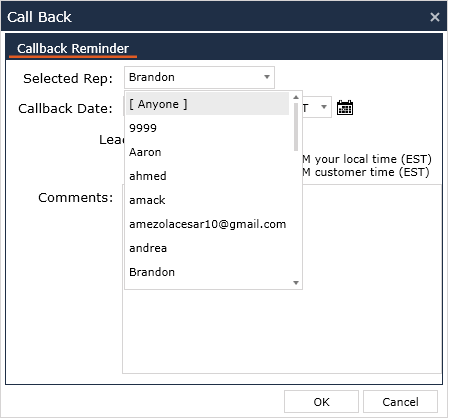
Task: Click the Selected Rep combo box field
Action: click(x=199, y=77)
